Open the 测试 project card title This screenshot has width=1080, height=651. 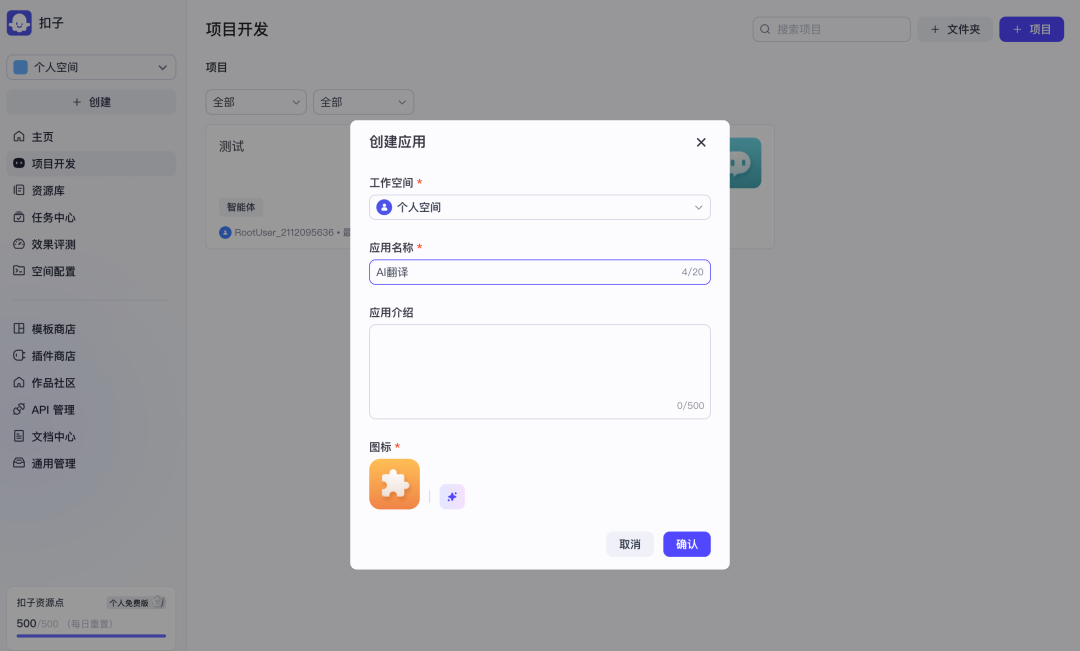point(231,146)
